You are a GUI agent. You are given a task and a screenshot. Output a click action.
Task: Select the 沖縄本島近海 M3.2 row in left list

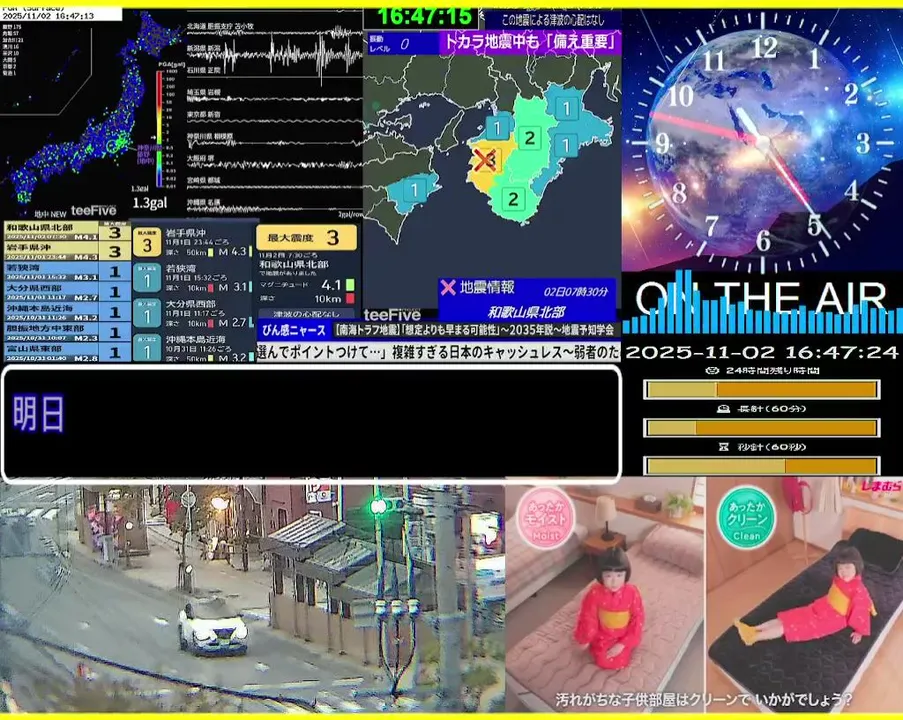67,312
